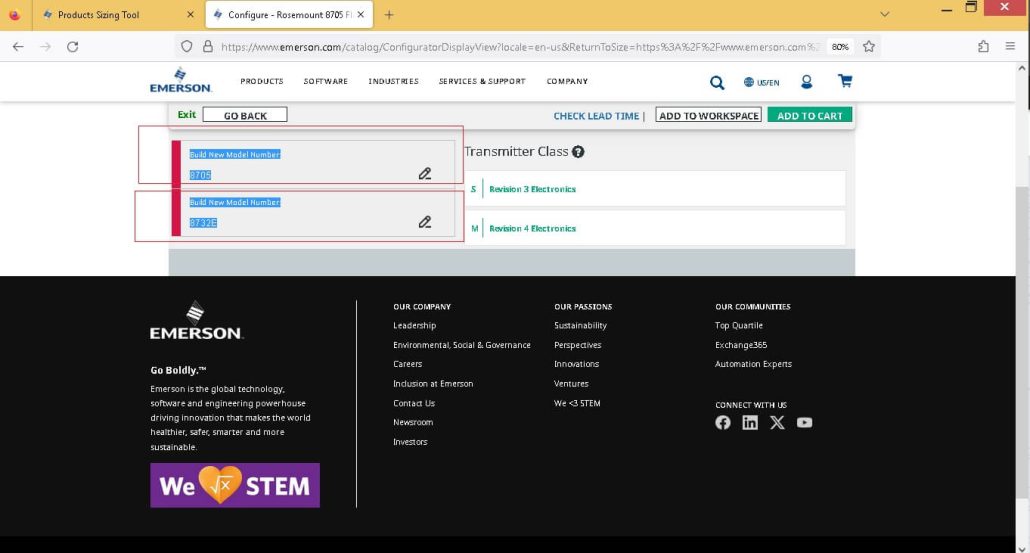Open the Perspectives footer link
Viewport: 1030px width, 553px height.
[577, 345]
